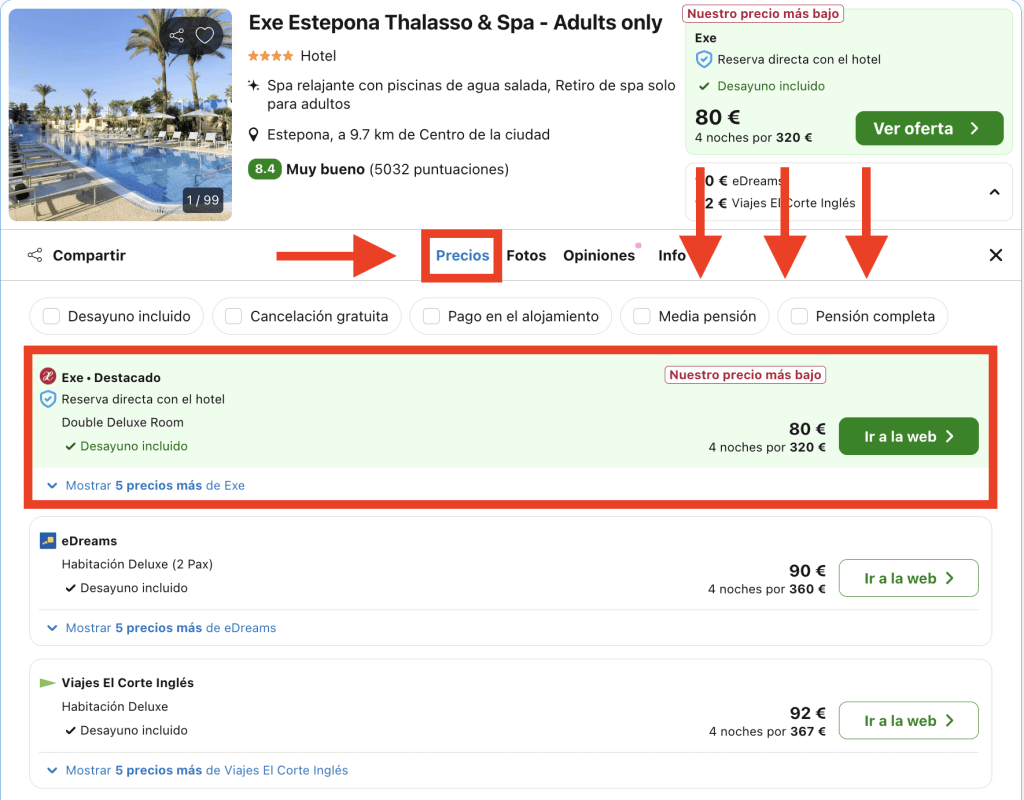
Task: Collapse the other-prices list using the up chevron
Action: tap(994, 192)
